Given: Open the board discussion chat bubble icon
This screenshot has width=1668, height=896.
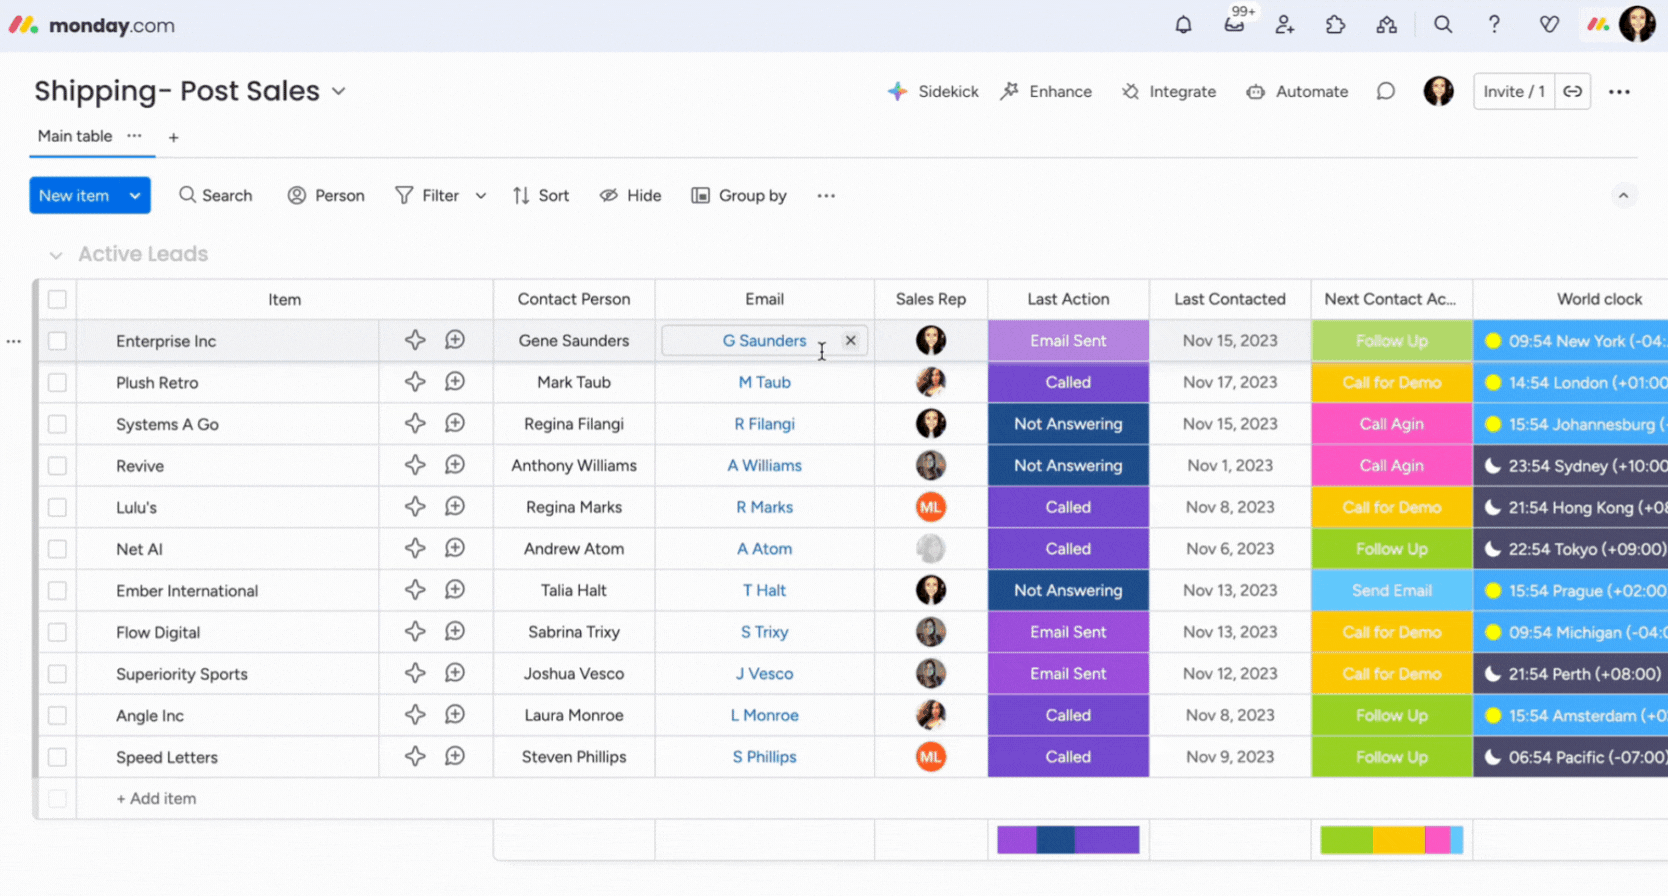Looking at the screenshot, I should point(1385,92).
